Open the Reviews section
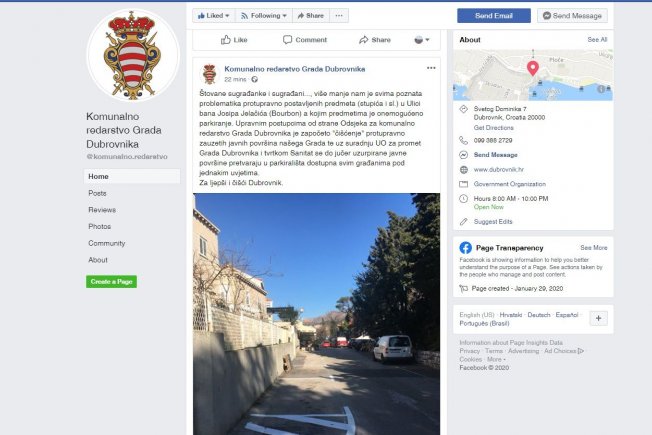The width and height of the screenshot is (652, 435). point(102,210)
